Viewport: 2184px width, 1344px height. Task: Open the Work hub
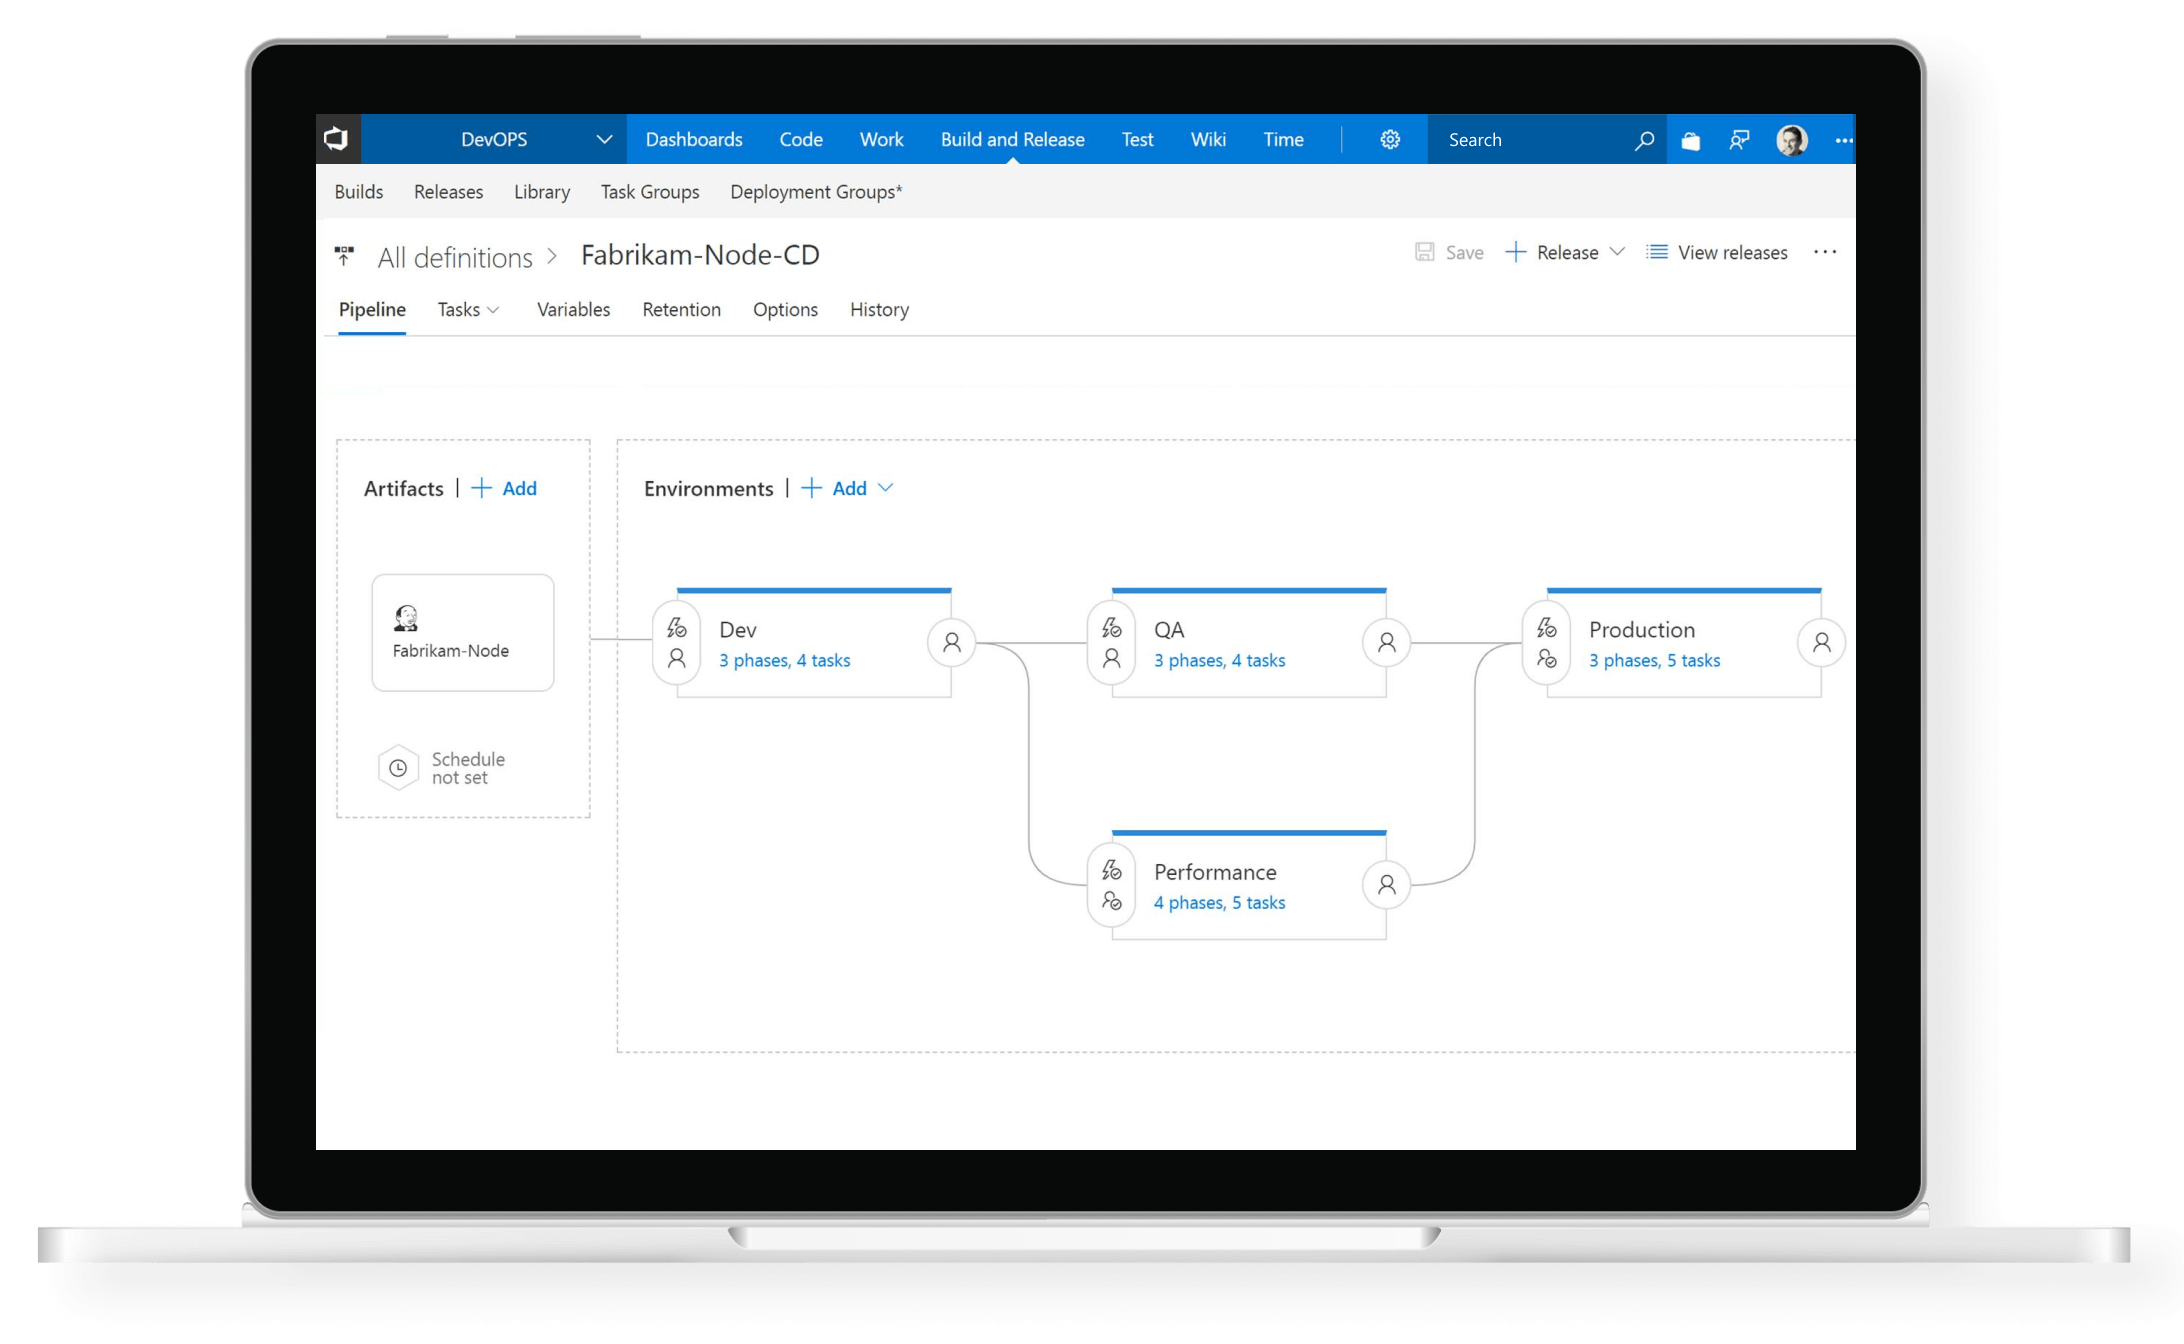pos(881,140)
